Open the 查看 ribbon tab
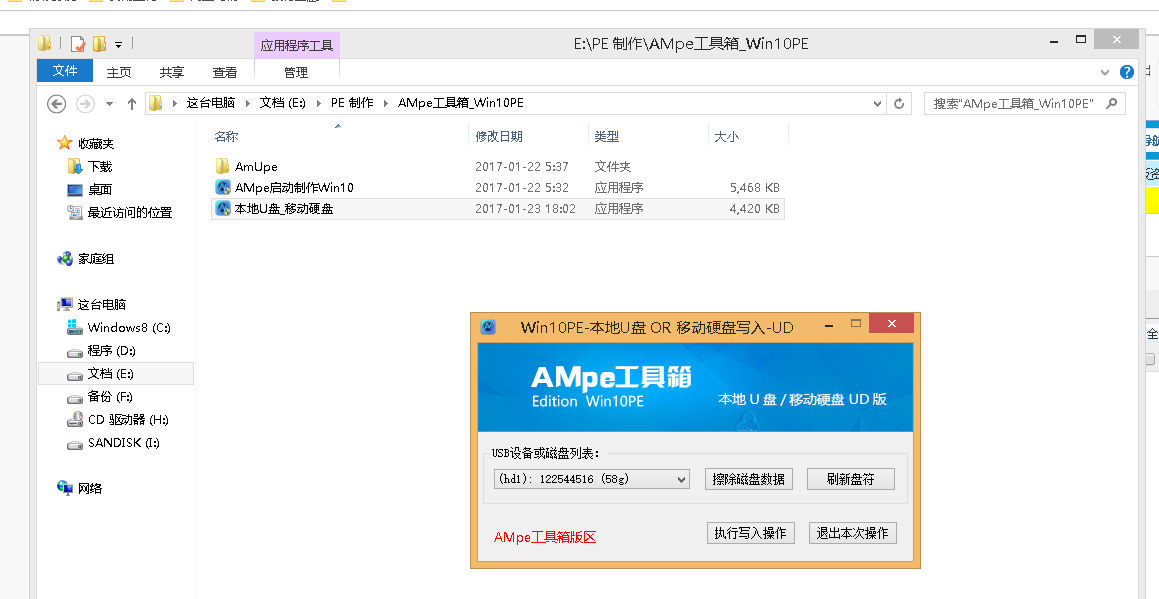The image size is (1159, 599). 225,72
